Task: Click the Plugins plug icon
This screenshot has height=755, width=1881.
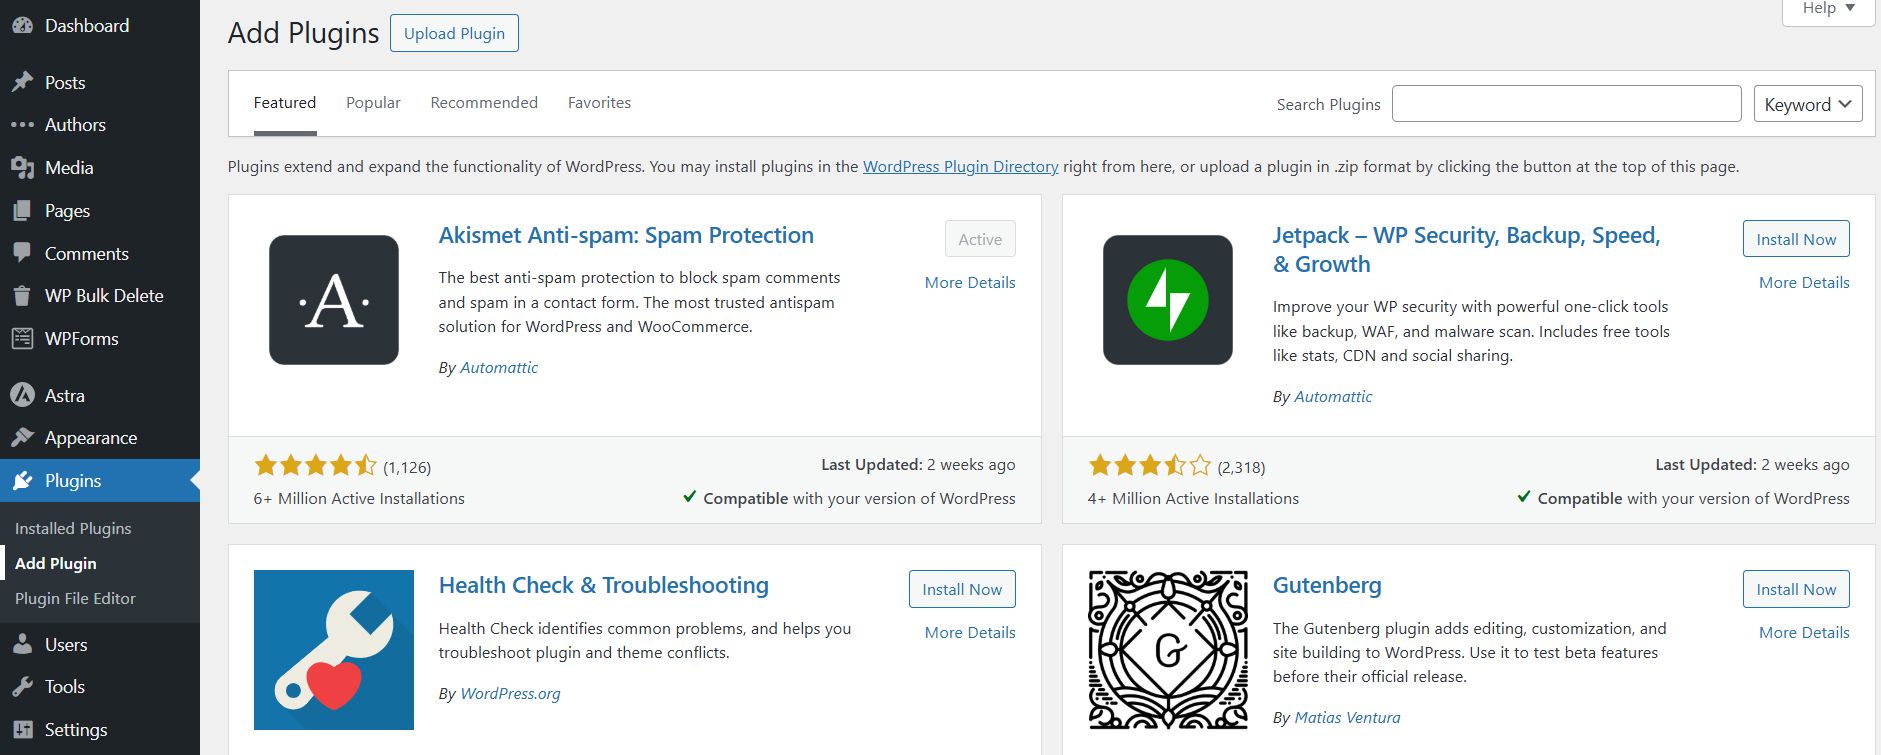Action: [22, 481]
